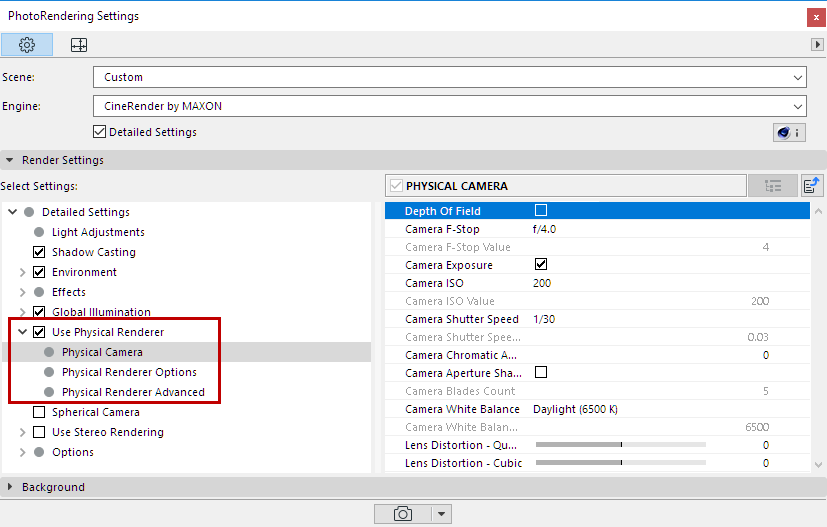Expand the Options tree node
This screenshot has width=827, height=527.
click(x=22, y=452)
